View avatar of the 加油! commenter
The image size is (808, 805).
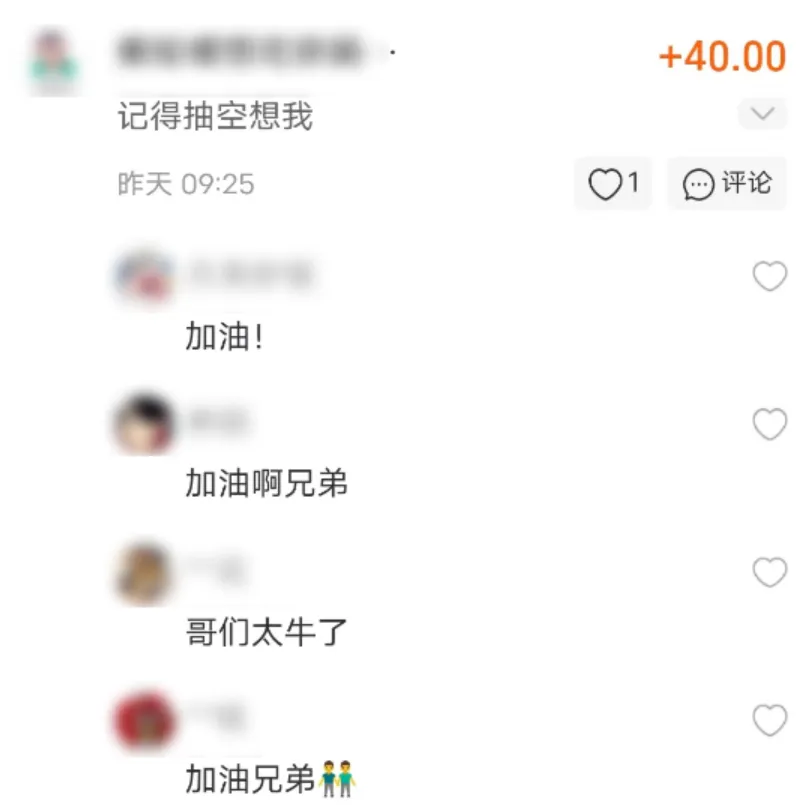pyautogui.click(x=144, y=277)
